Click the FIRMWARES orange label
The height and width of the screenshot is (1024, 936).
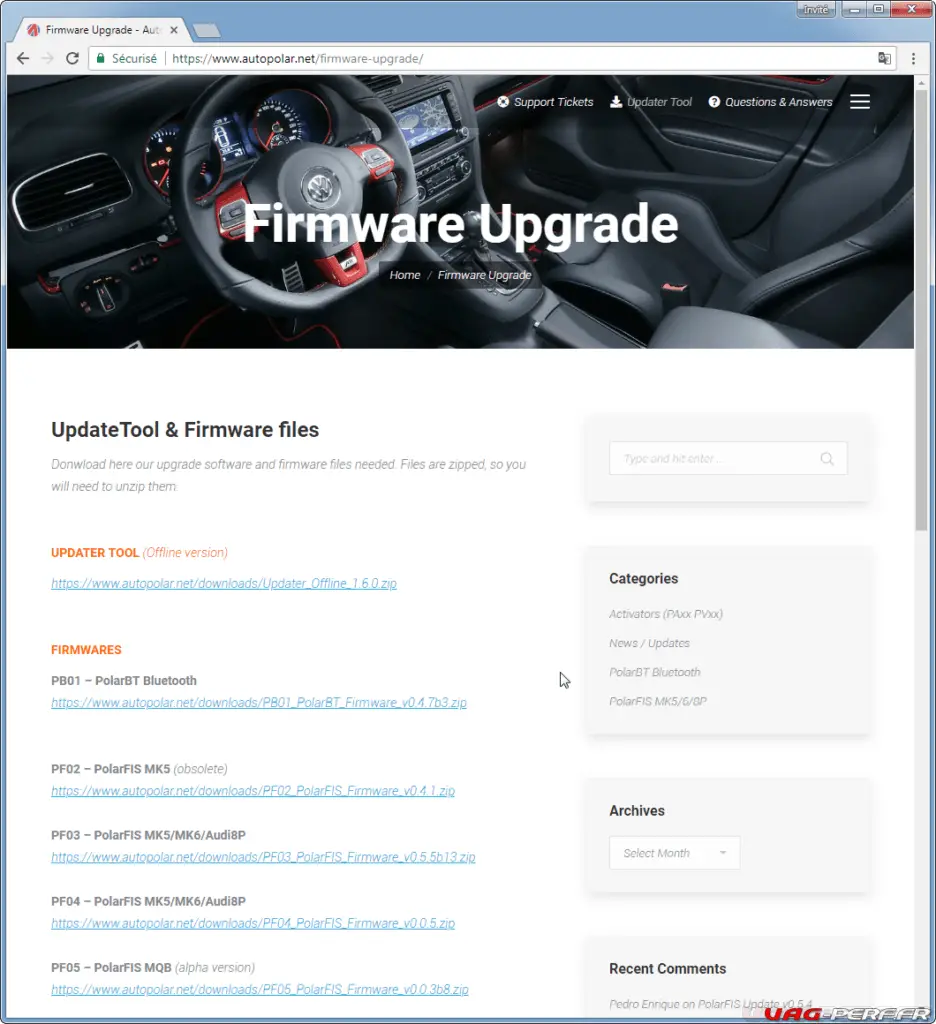coord(86,650)
